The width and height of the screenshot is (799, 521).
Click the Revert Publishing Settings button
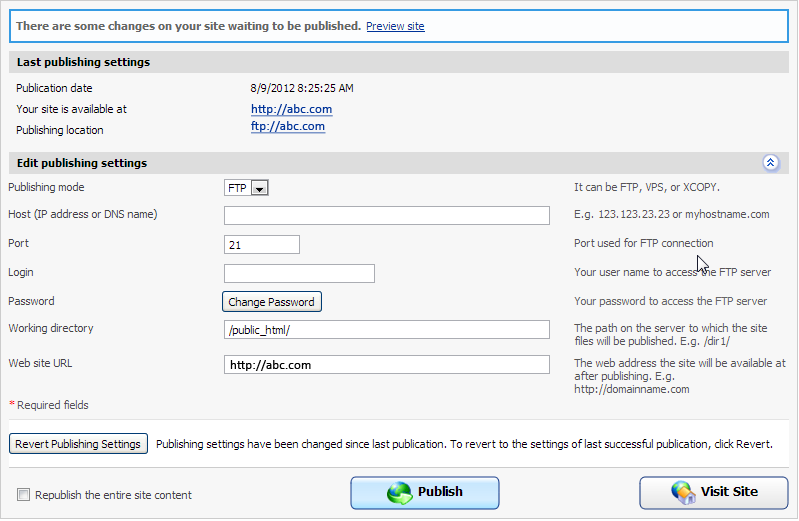(78, 444)
